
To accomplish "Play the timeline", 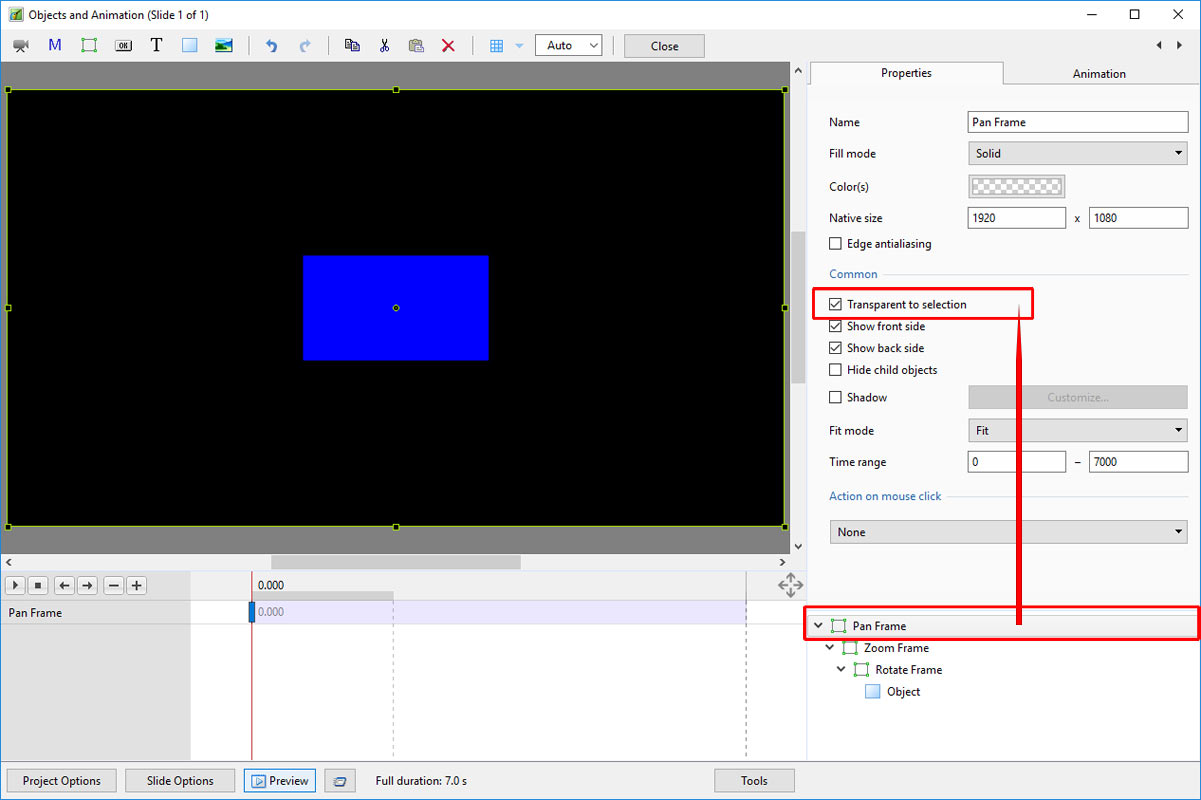I will coord(16,585).
